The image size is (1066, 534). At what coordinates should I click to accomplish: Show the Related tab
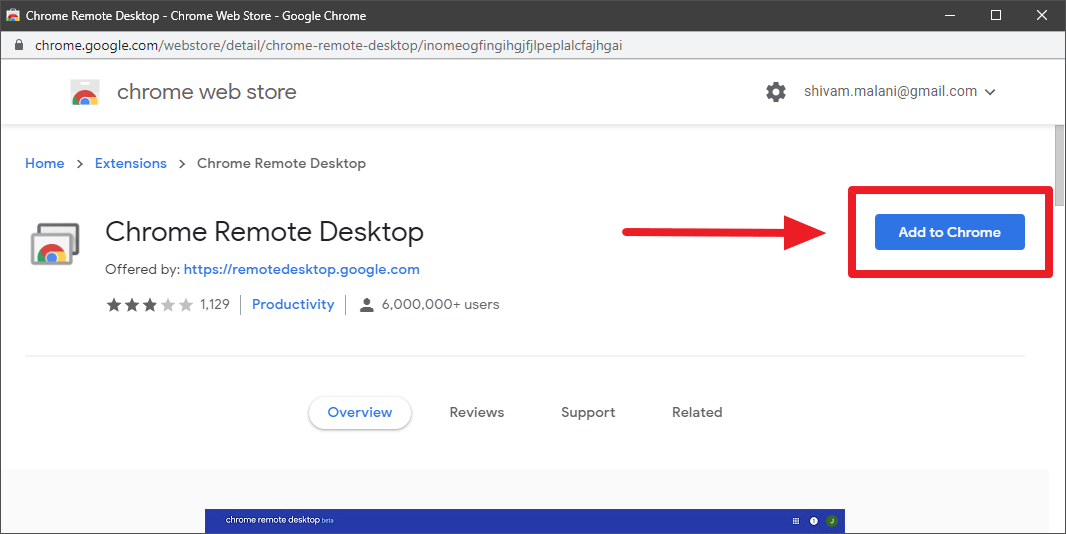697,412
